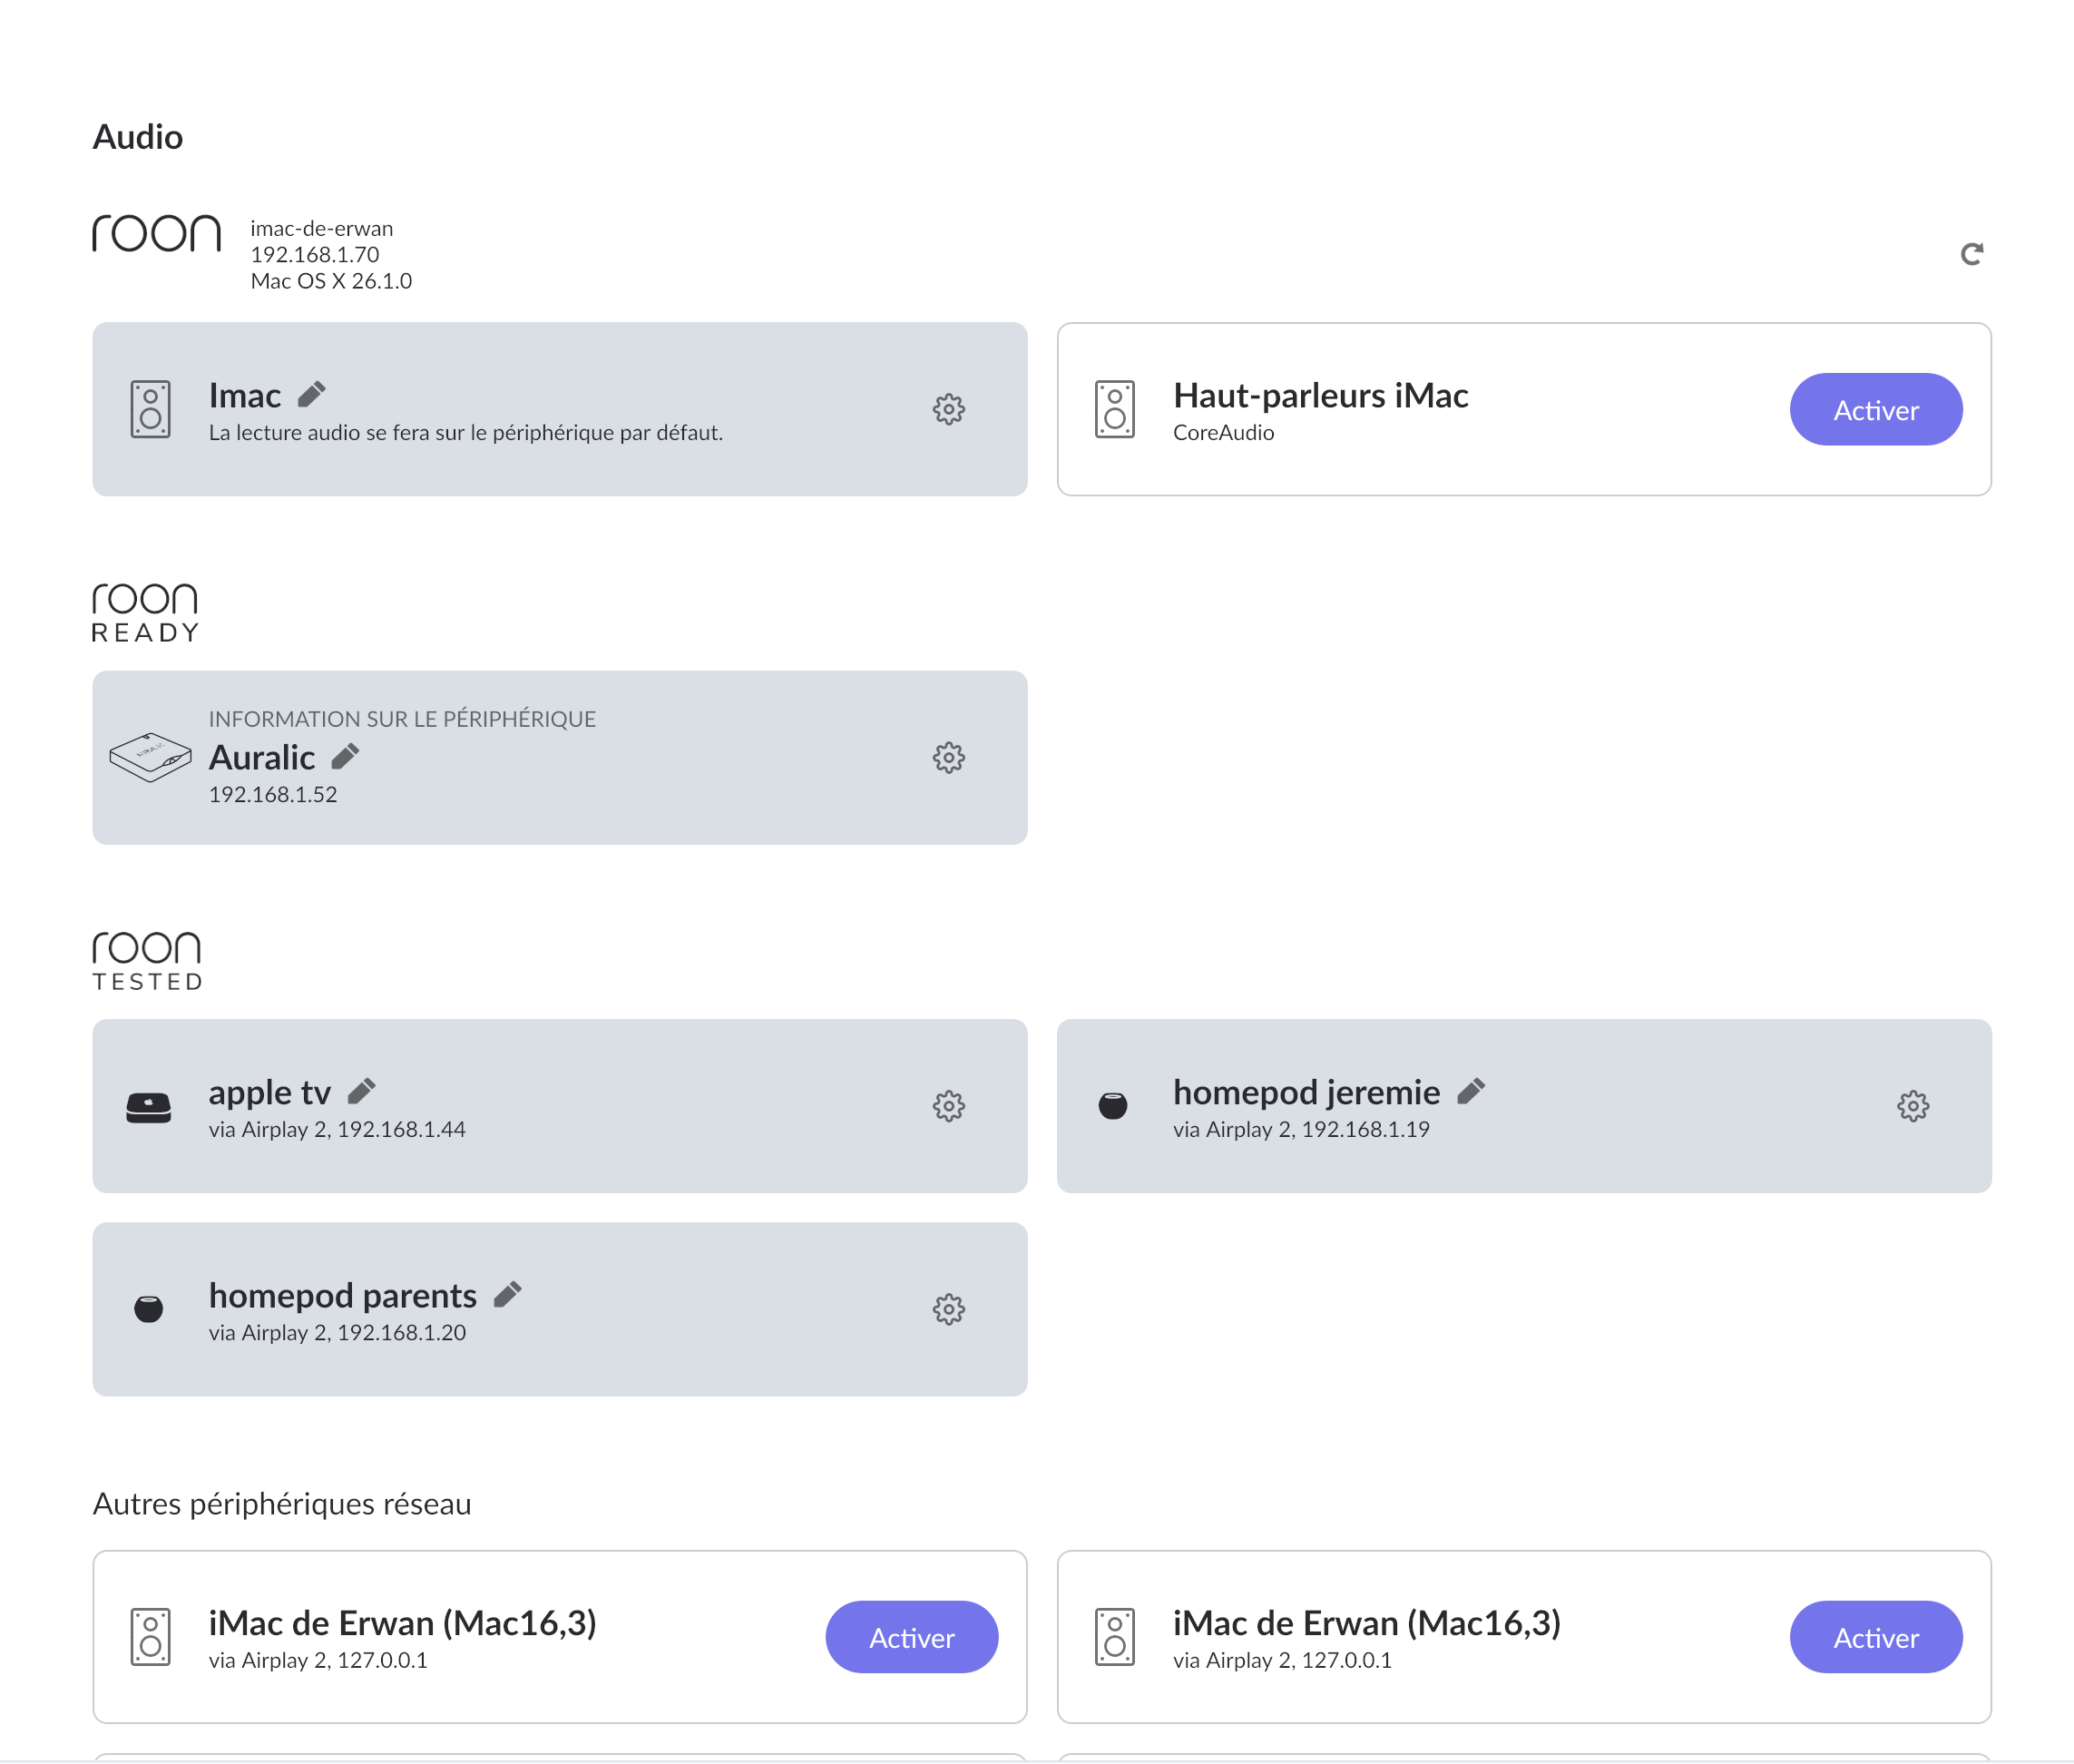The height and width of the screenshot is (1764, 2074).
Task: Click the homepod parents speaker icon
Action: coord(149,1309)
